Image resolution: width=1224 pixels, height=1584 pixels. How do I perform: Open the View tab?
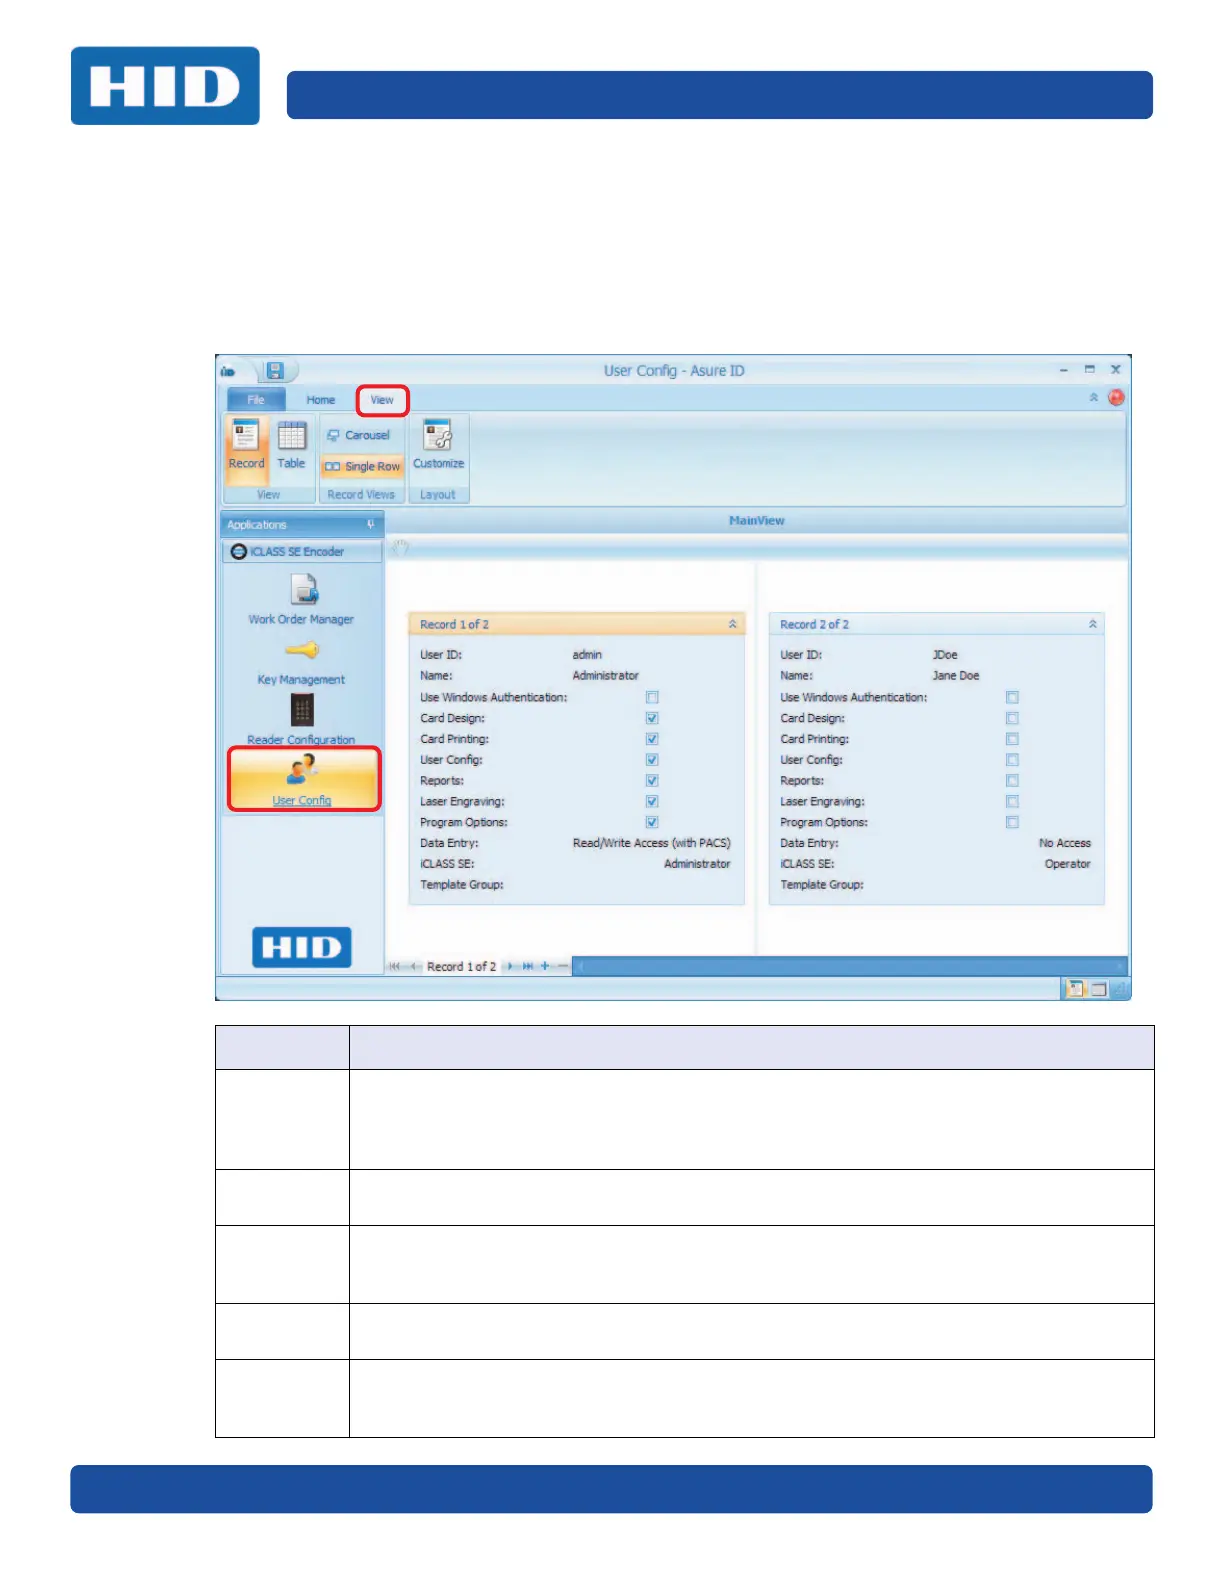[x=382, y=400]
